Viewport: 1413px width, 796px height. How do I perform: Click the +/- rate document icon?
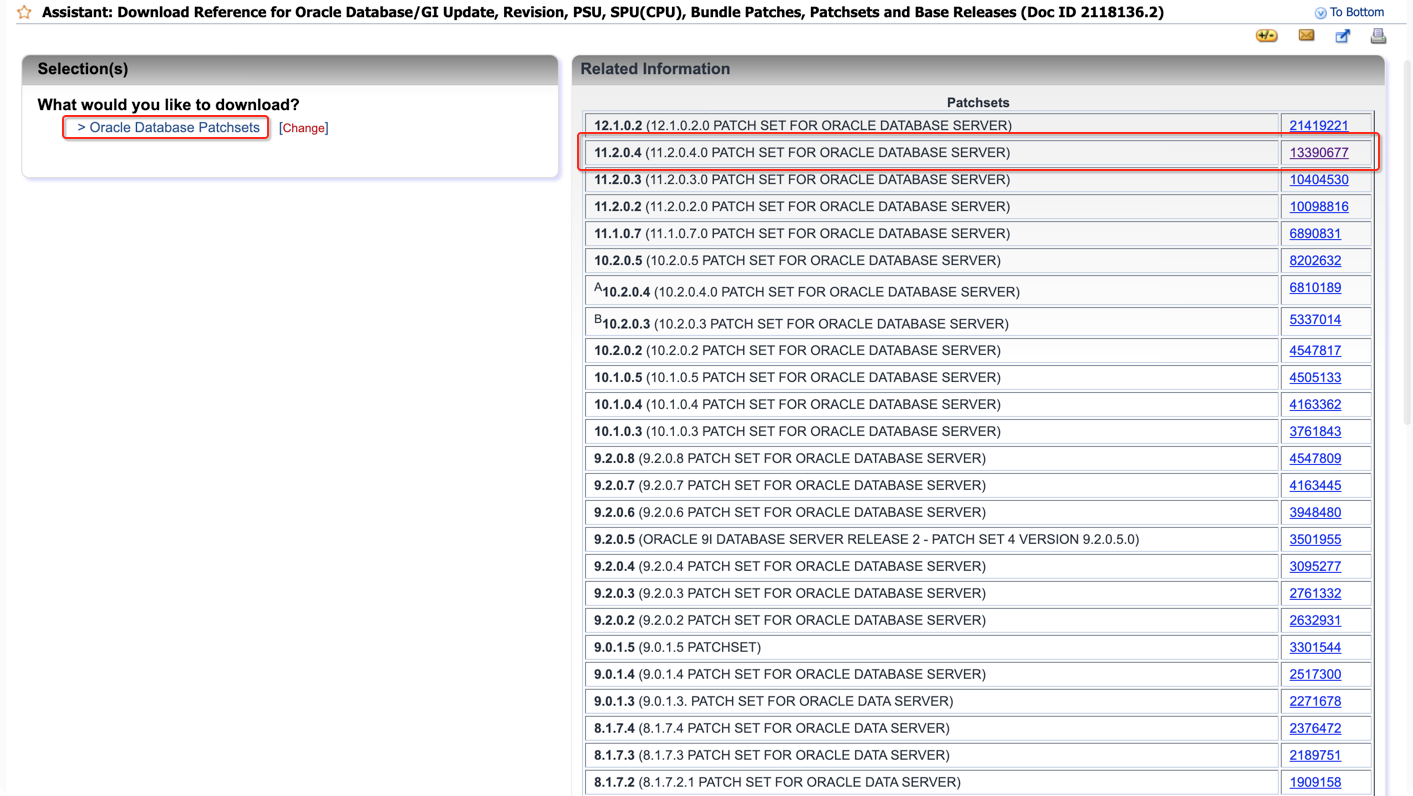[x=1267, y=36]
